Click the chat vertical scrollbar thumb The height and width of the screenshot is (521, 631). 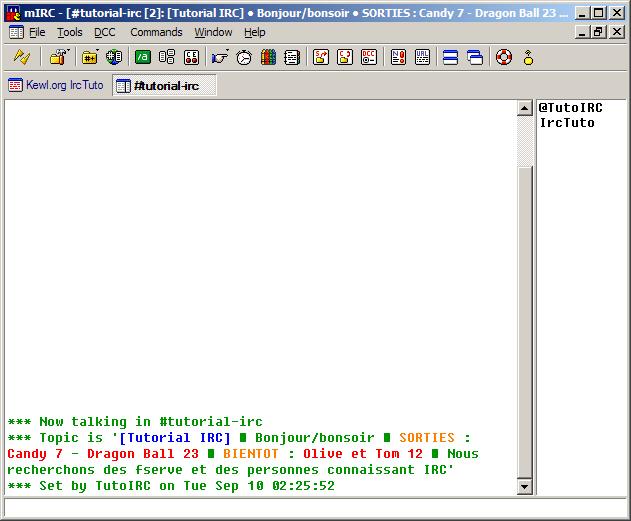click(524, 322)
